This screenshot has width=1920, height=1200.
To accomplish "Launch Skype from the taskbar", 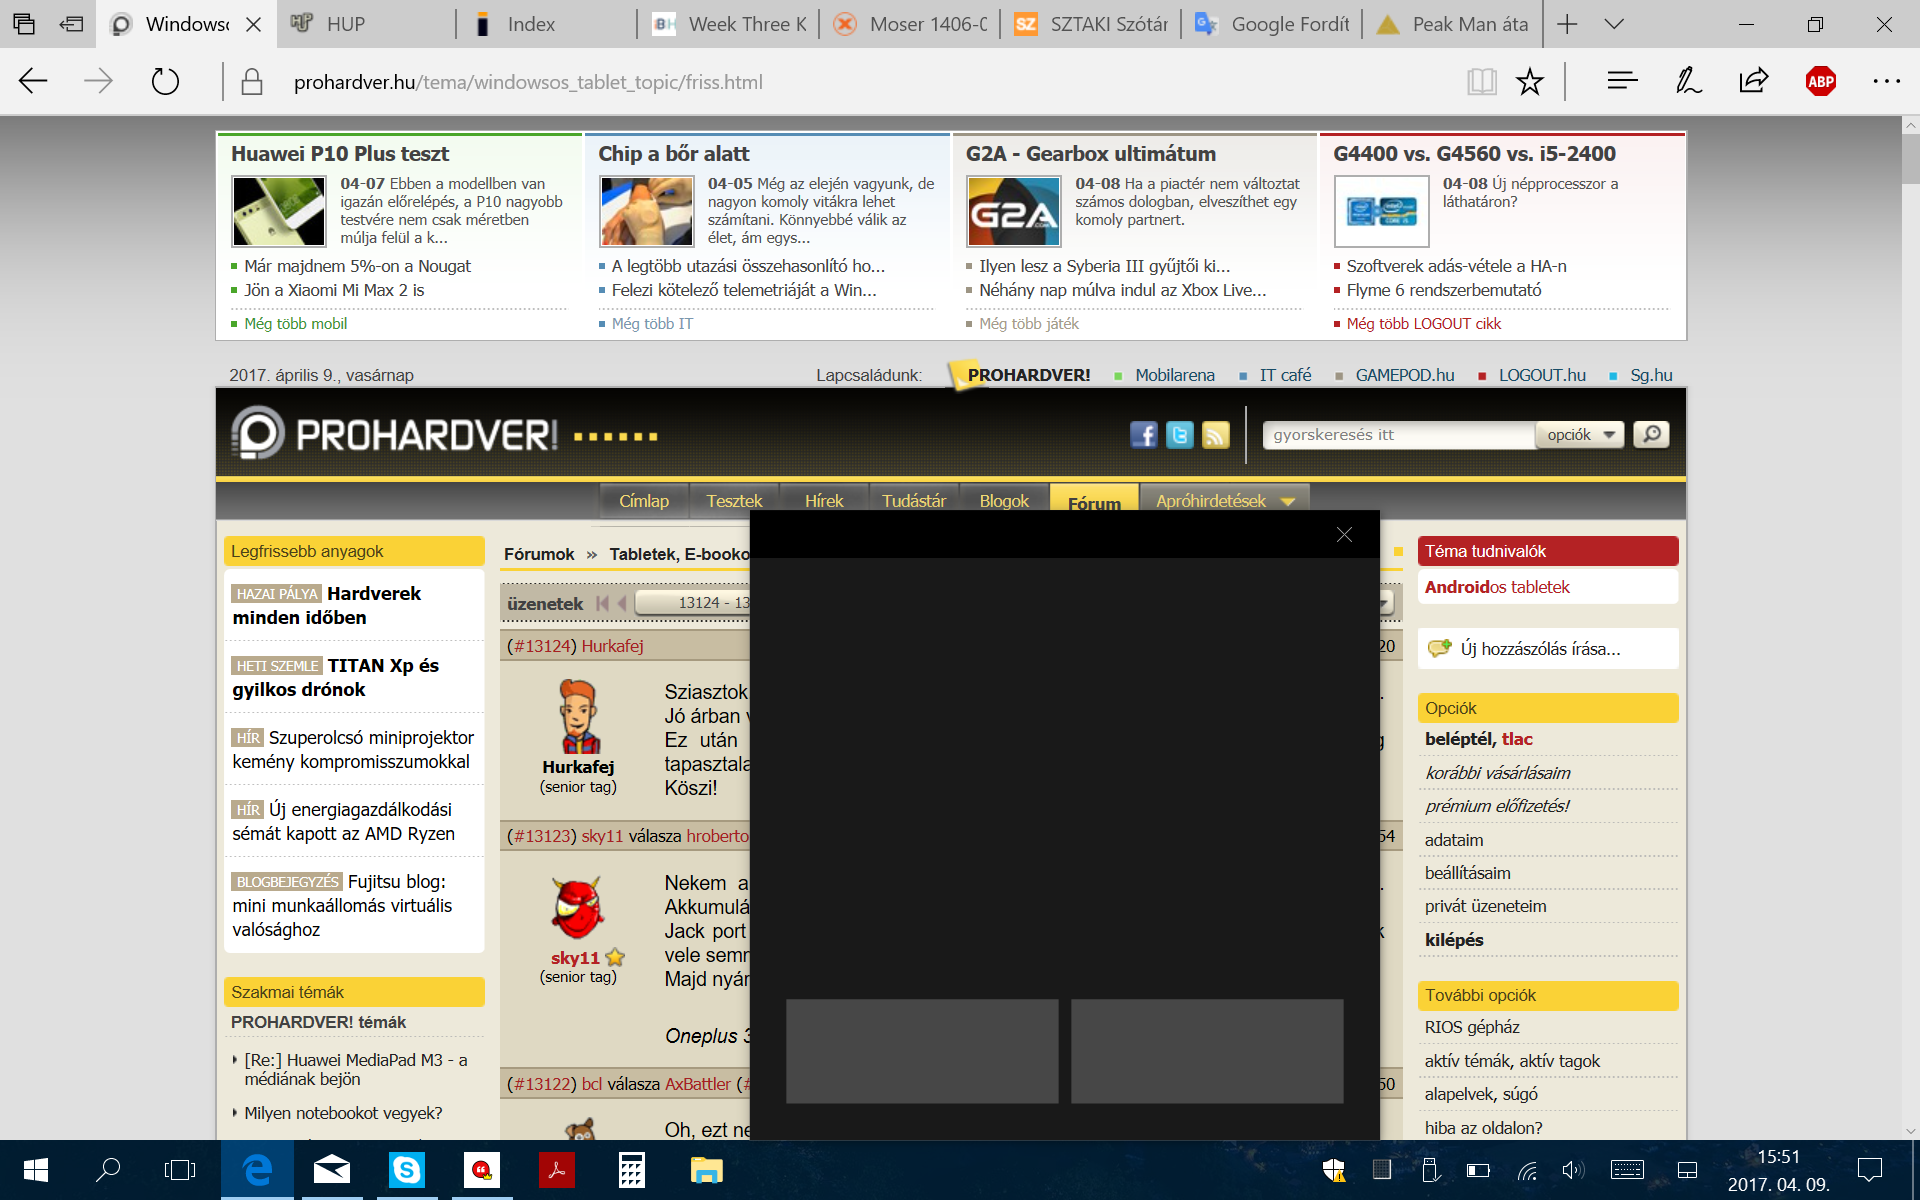I will [406, 1169].
